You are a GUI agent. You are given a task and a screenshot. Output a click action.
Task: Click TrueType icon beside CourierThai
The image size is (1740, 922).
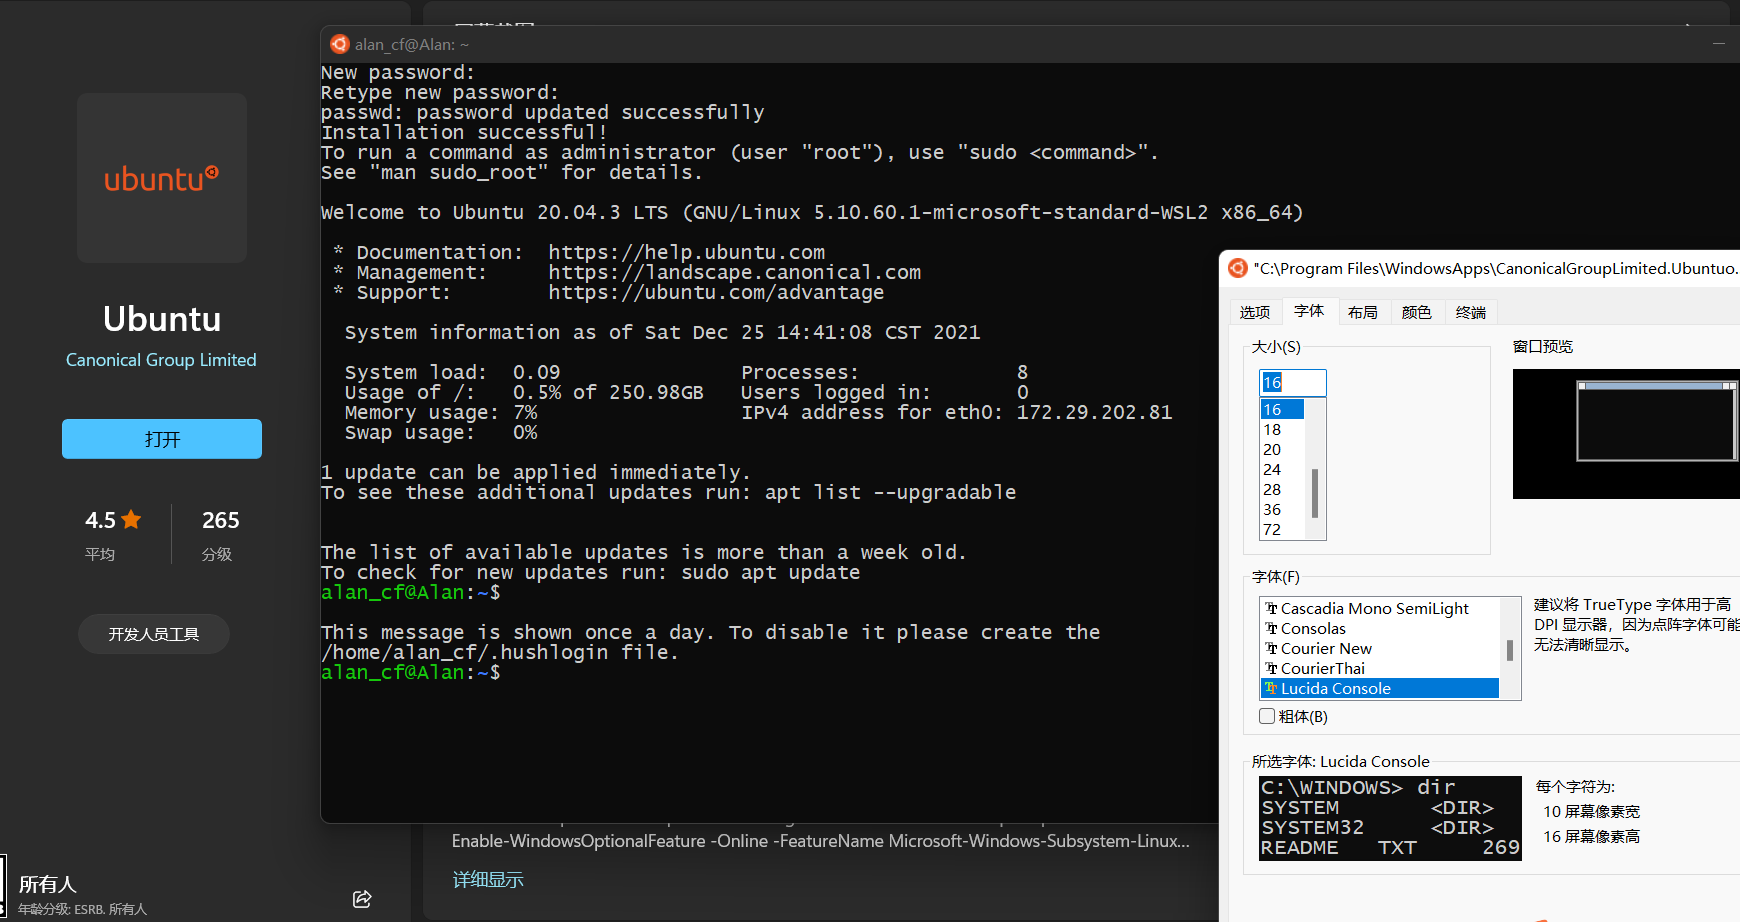1271,668
